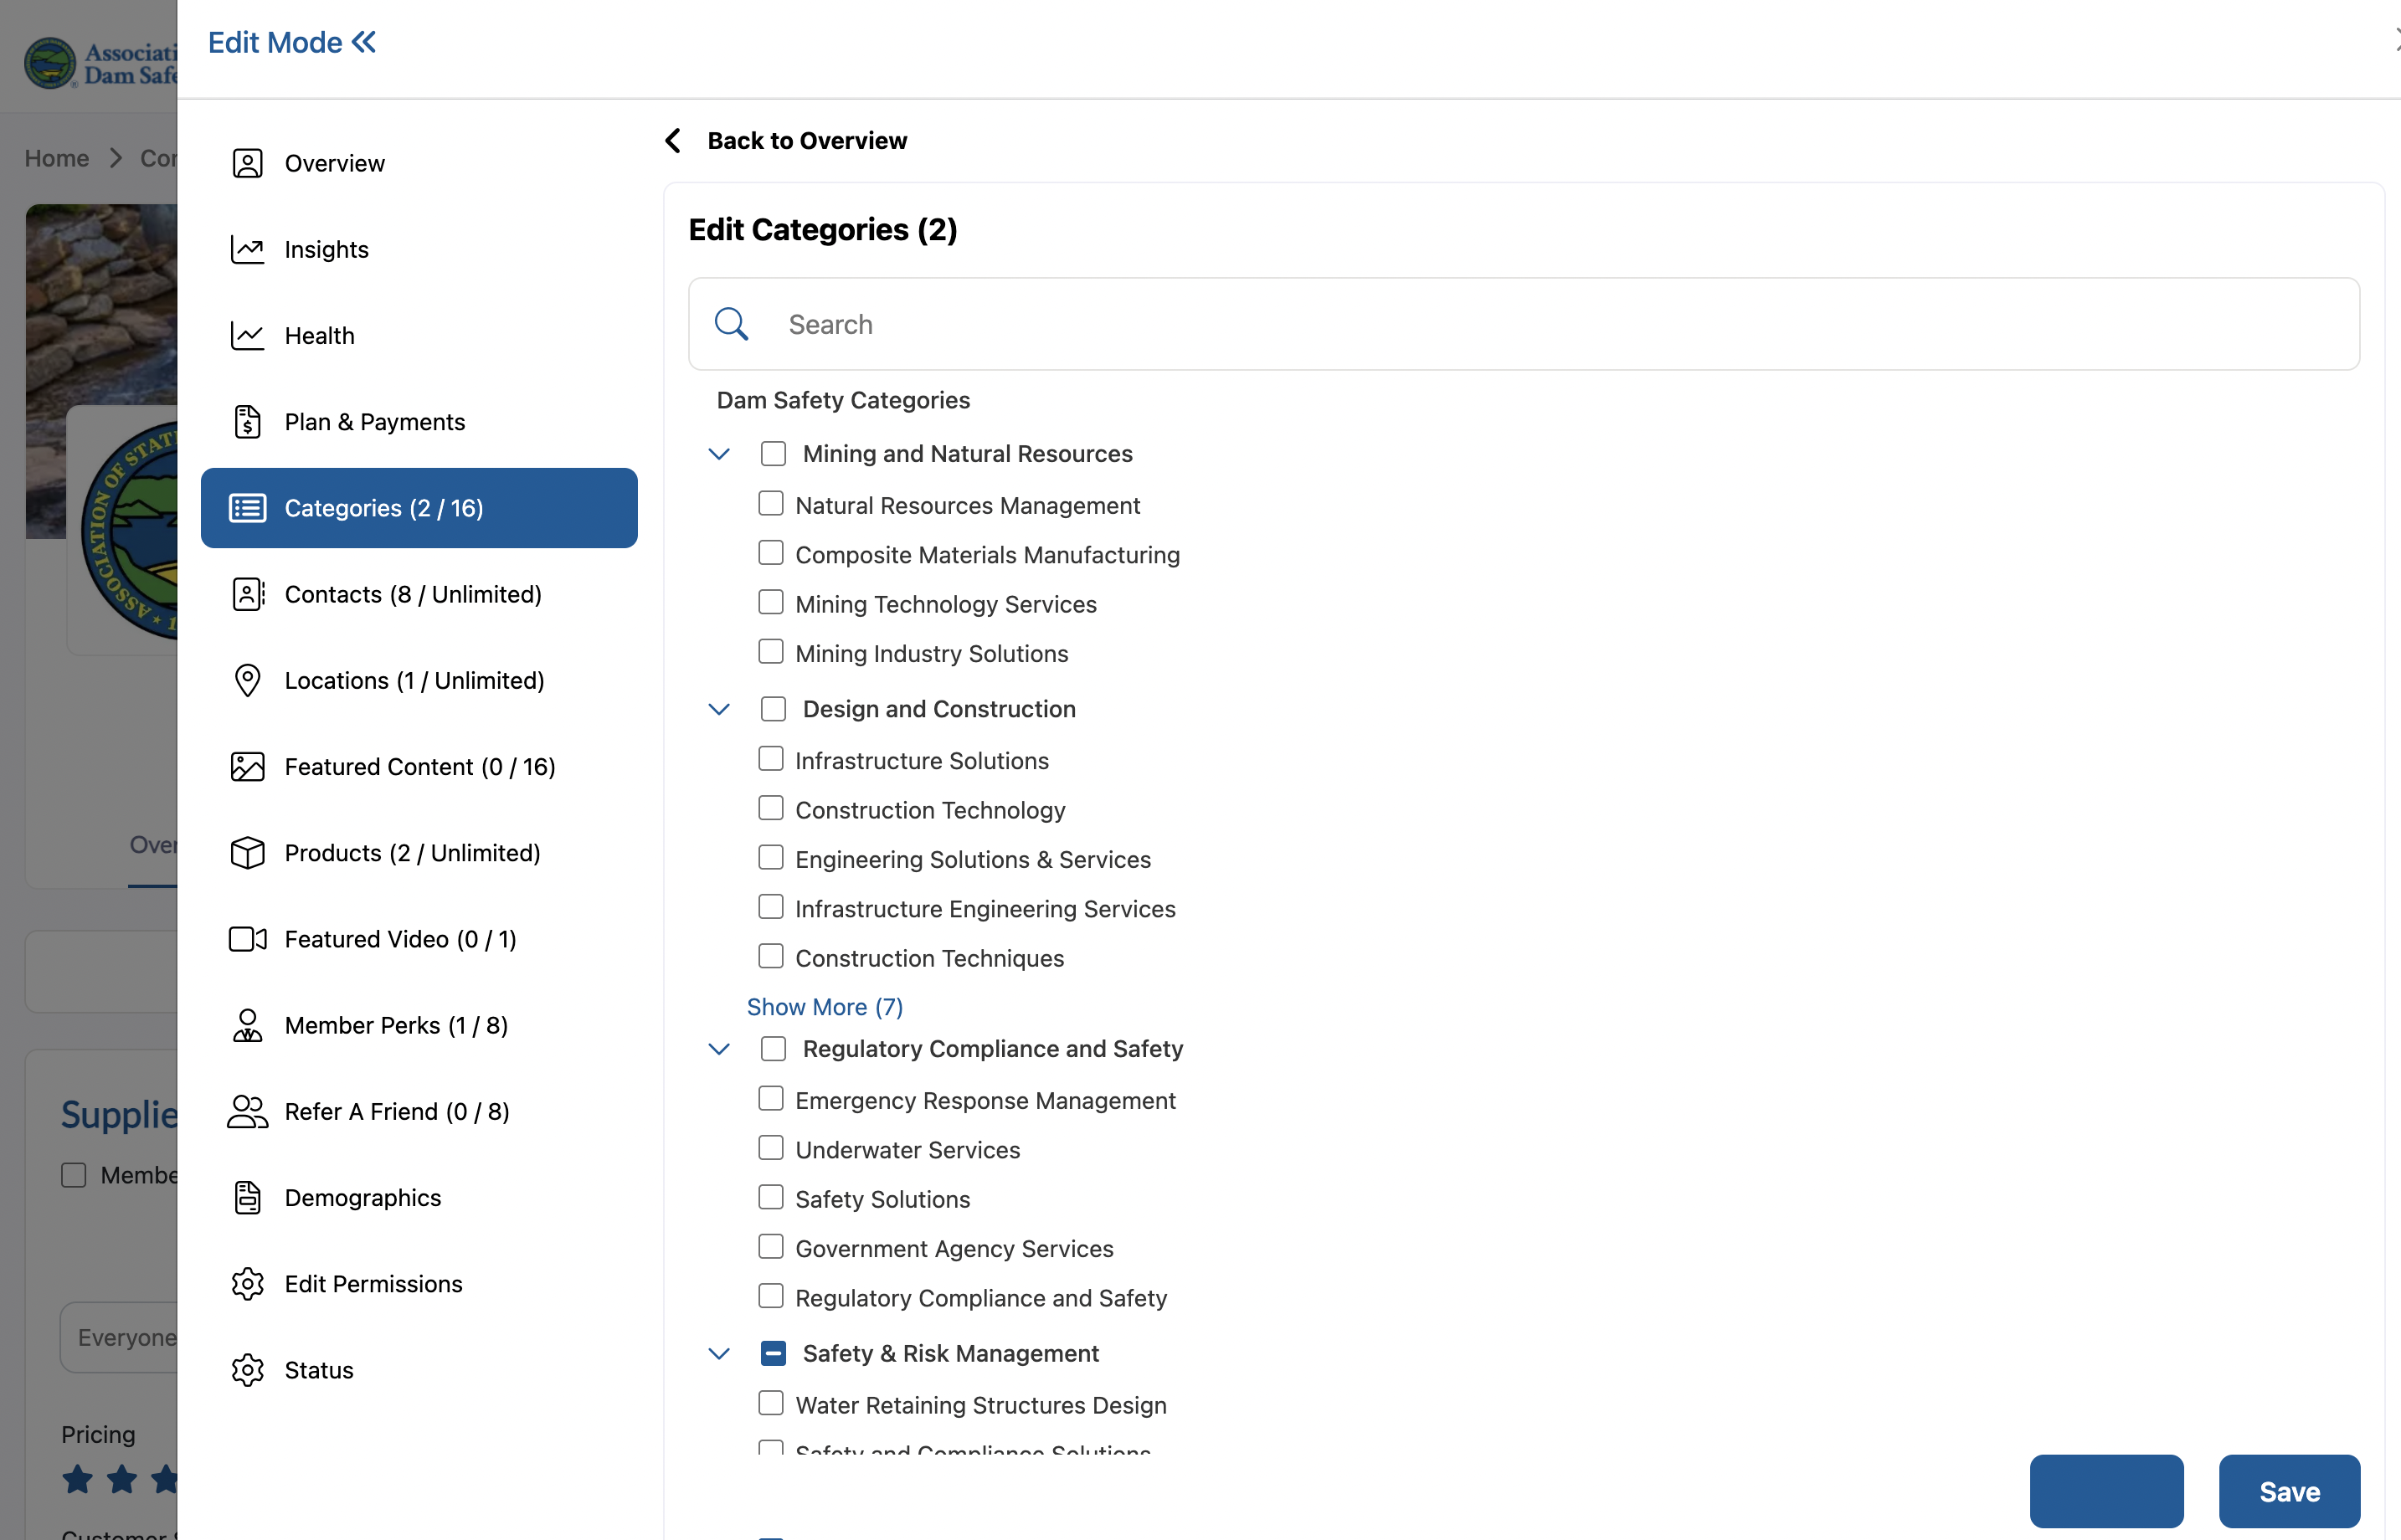Click the Edit Permissions gear icon
The width and height of the screenshot is (2401, 1540).
(x=247, y=1284)
